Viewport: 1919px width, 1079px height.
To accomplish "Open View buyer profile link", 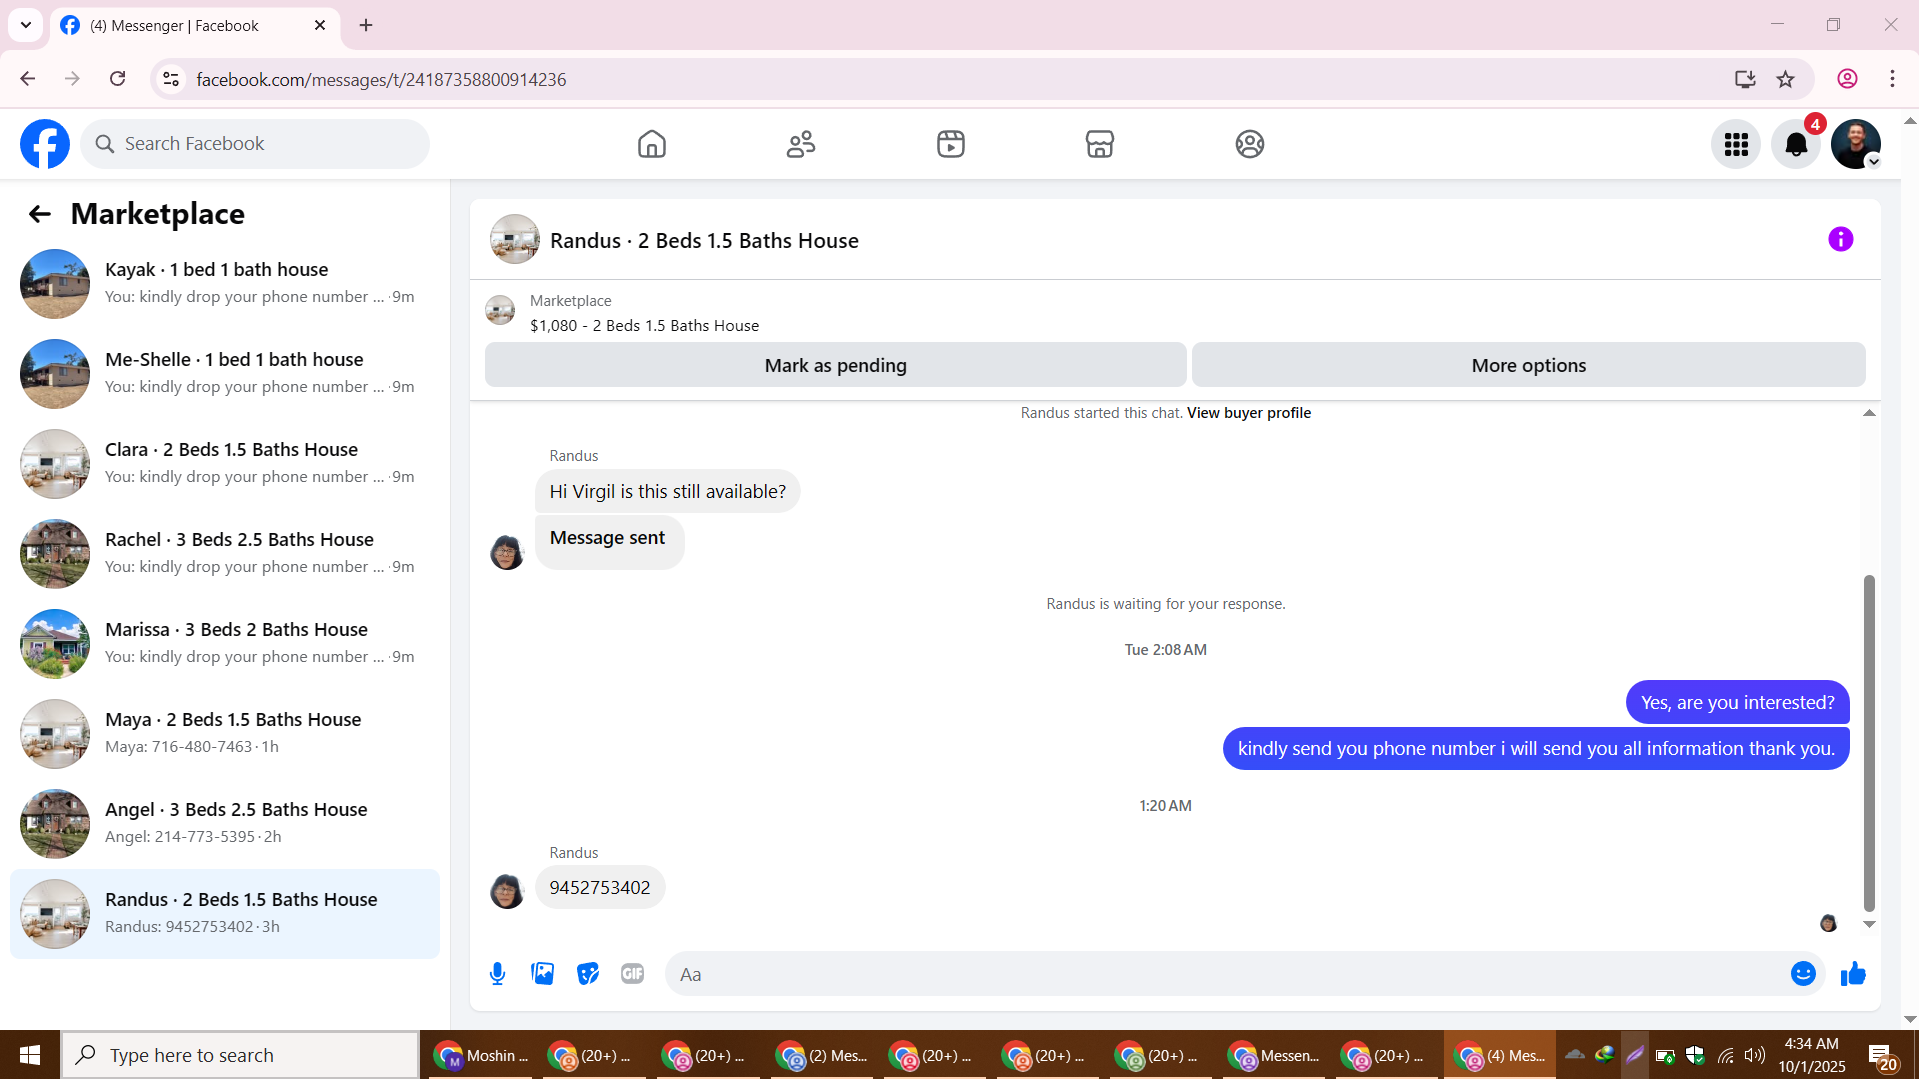I will point(1249,413).
